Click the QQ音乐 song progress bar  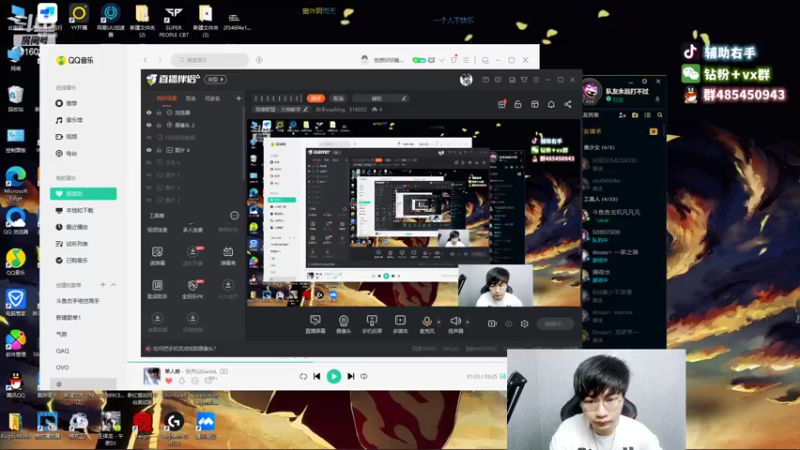point(317,362)
